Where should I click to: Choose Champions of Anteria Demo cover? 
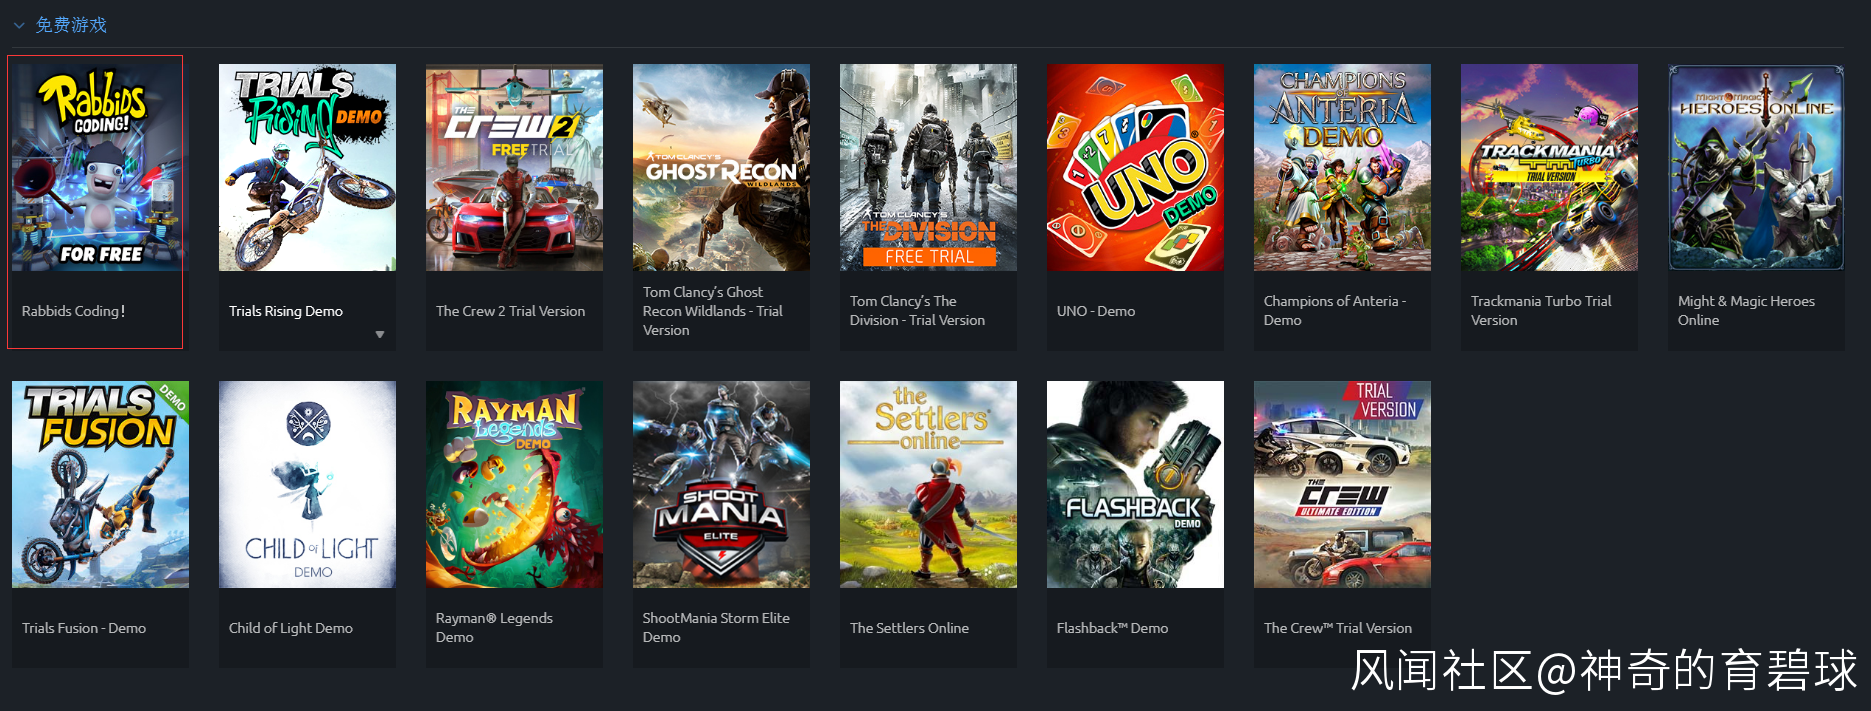coord(1342,168)
